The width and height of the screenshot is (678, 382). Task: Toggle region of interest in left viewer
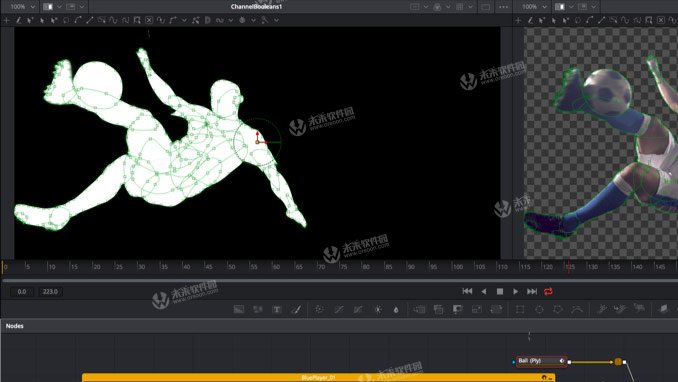415,7
